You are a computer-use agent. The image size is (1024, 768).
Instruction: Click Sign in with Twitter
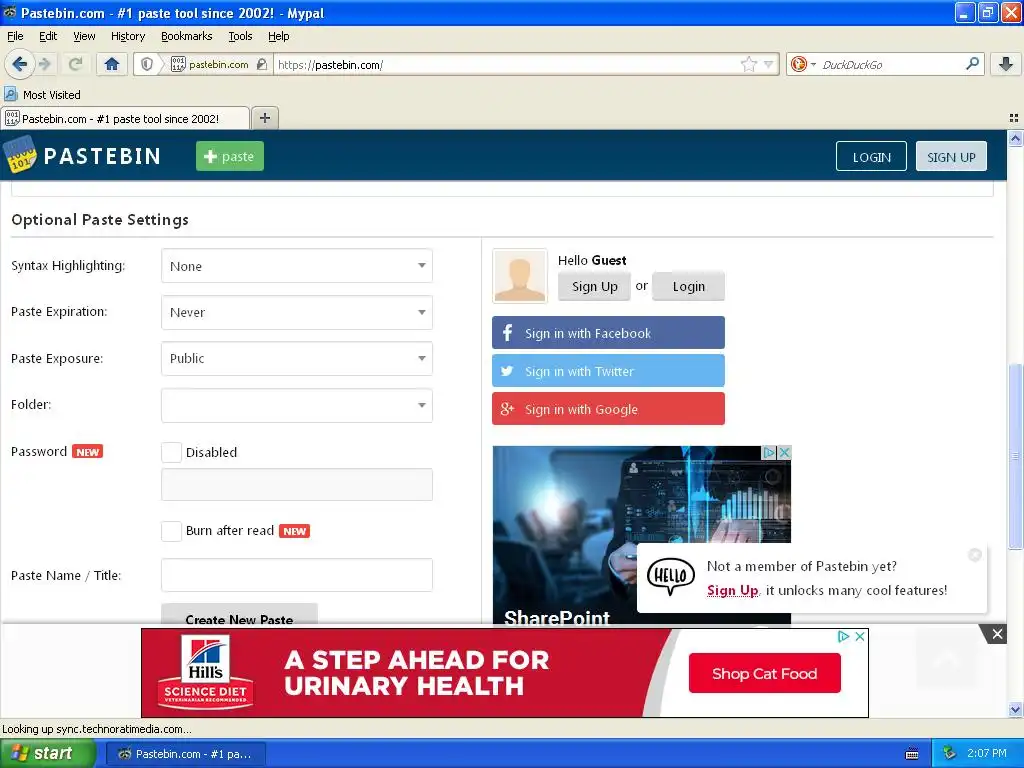[608, 371]
